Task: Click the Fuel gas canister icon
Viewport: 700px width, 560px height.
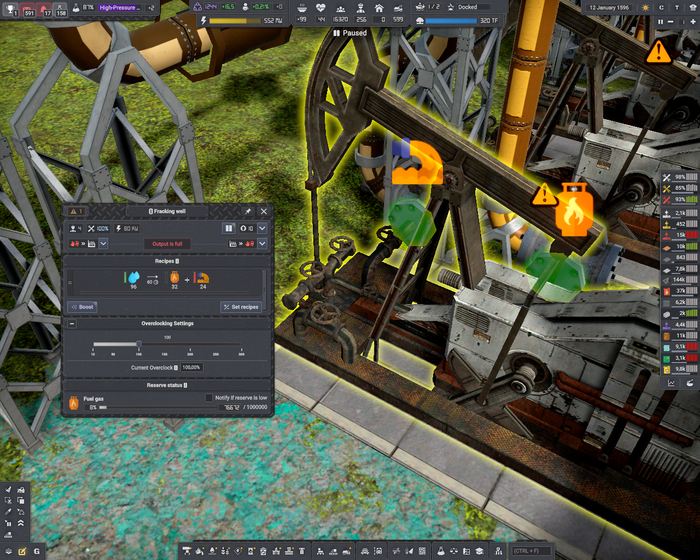Action: (74, 402)
